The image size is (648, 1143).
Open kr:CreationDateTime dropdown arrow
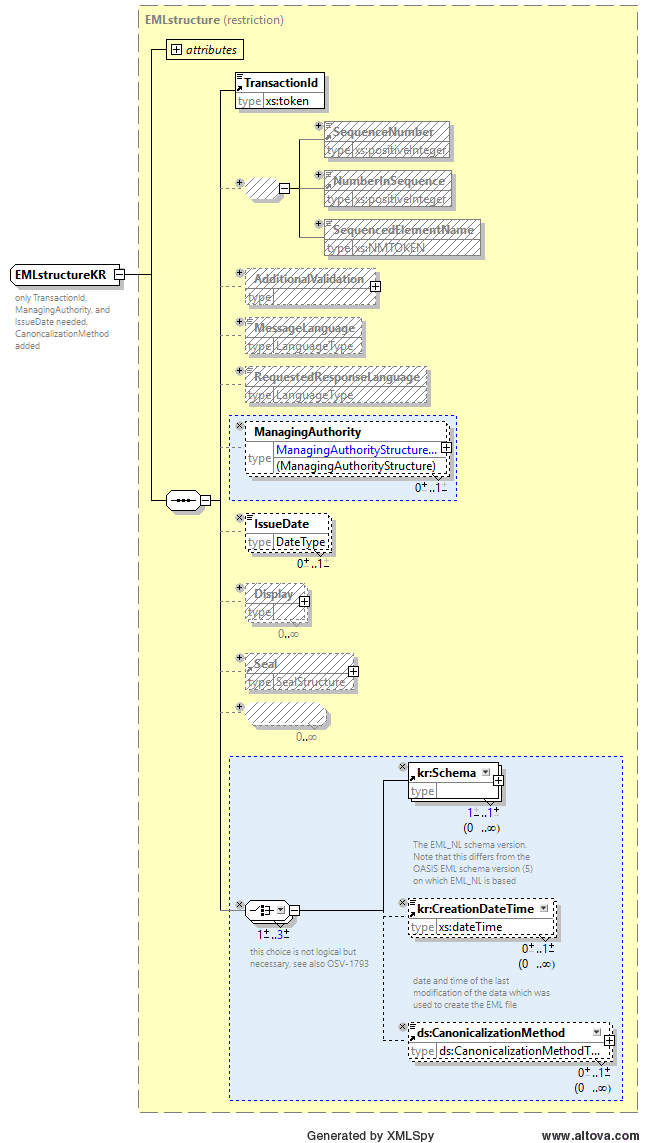tap(544, 909)
